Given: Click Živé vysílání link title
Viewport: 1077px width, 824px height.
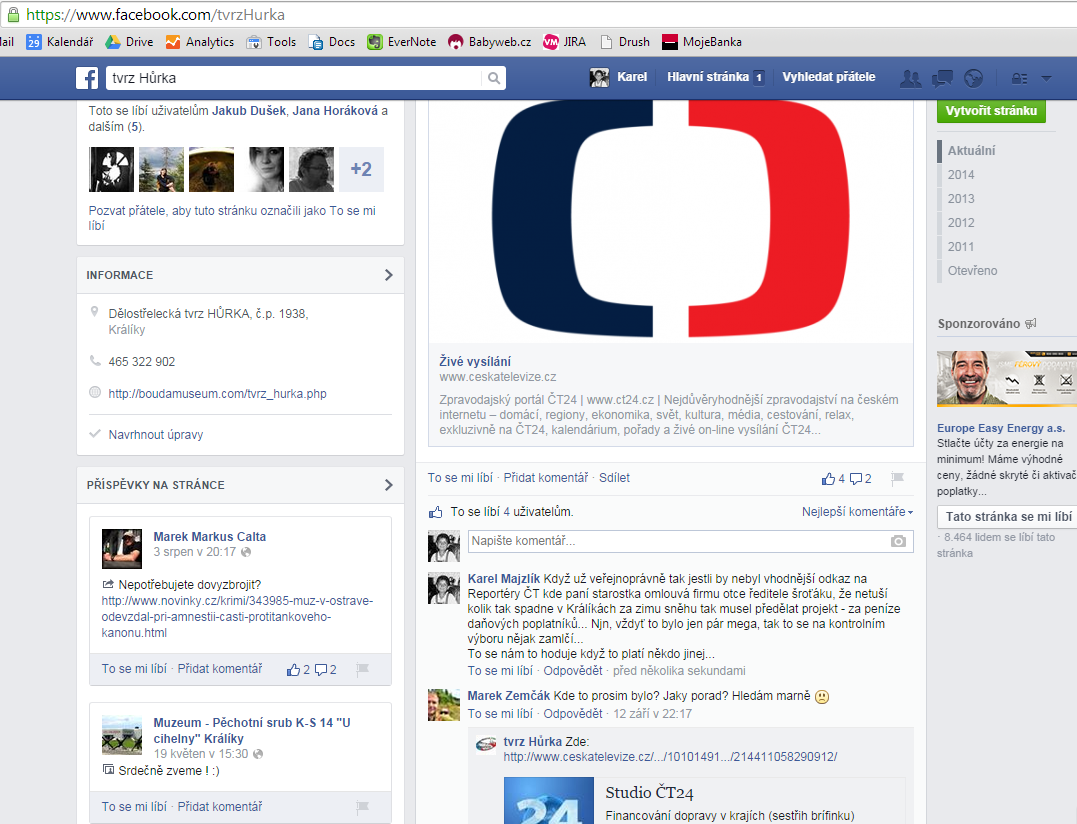Looking at the screenshot, I should coord(475,361).
